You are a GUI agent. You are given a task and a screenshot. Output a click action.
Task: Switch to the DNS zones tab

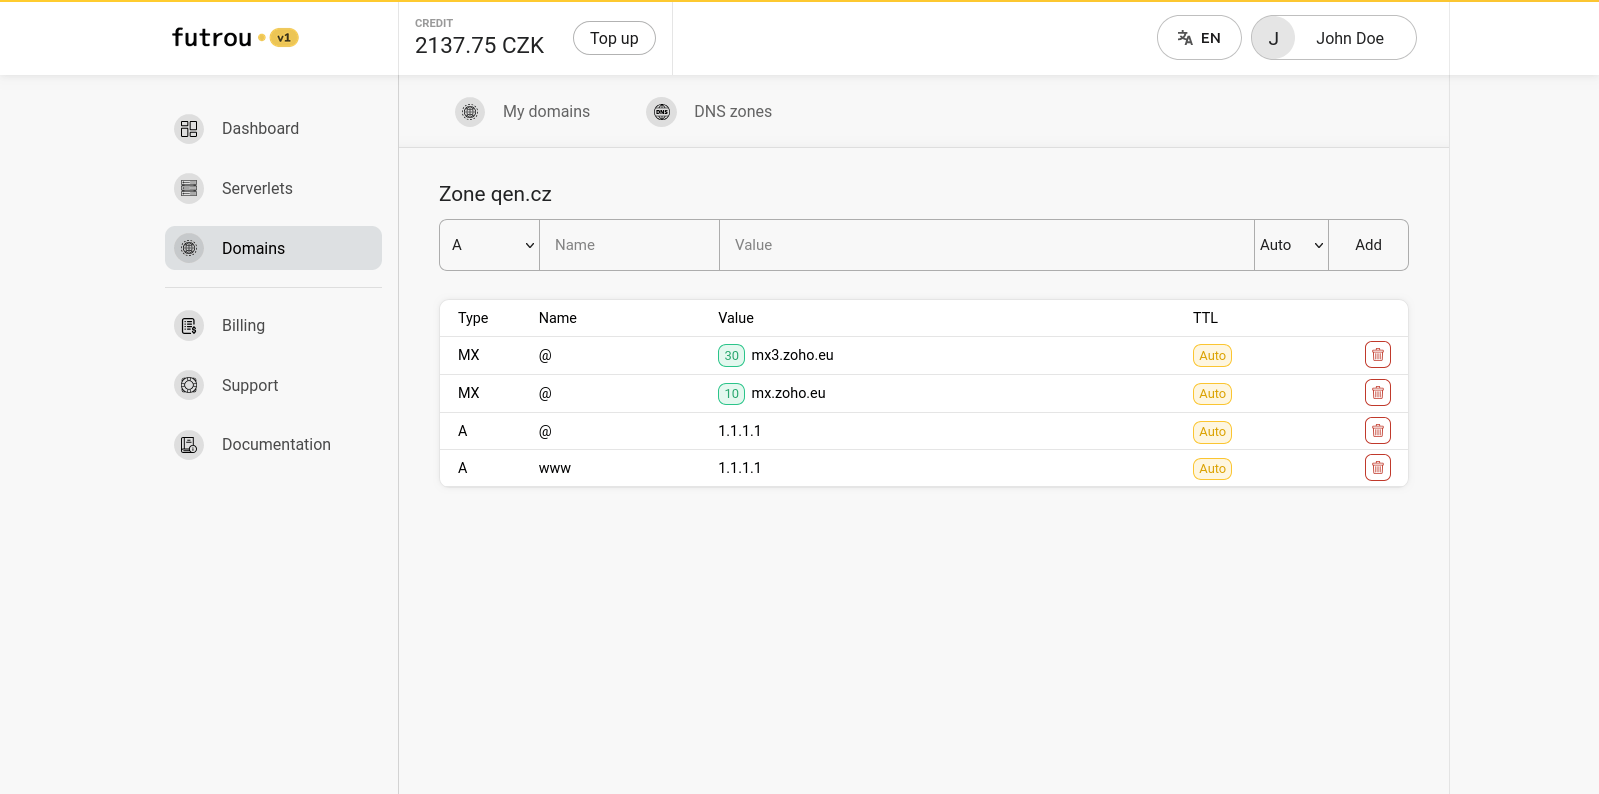(710, 112)
